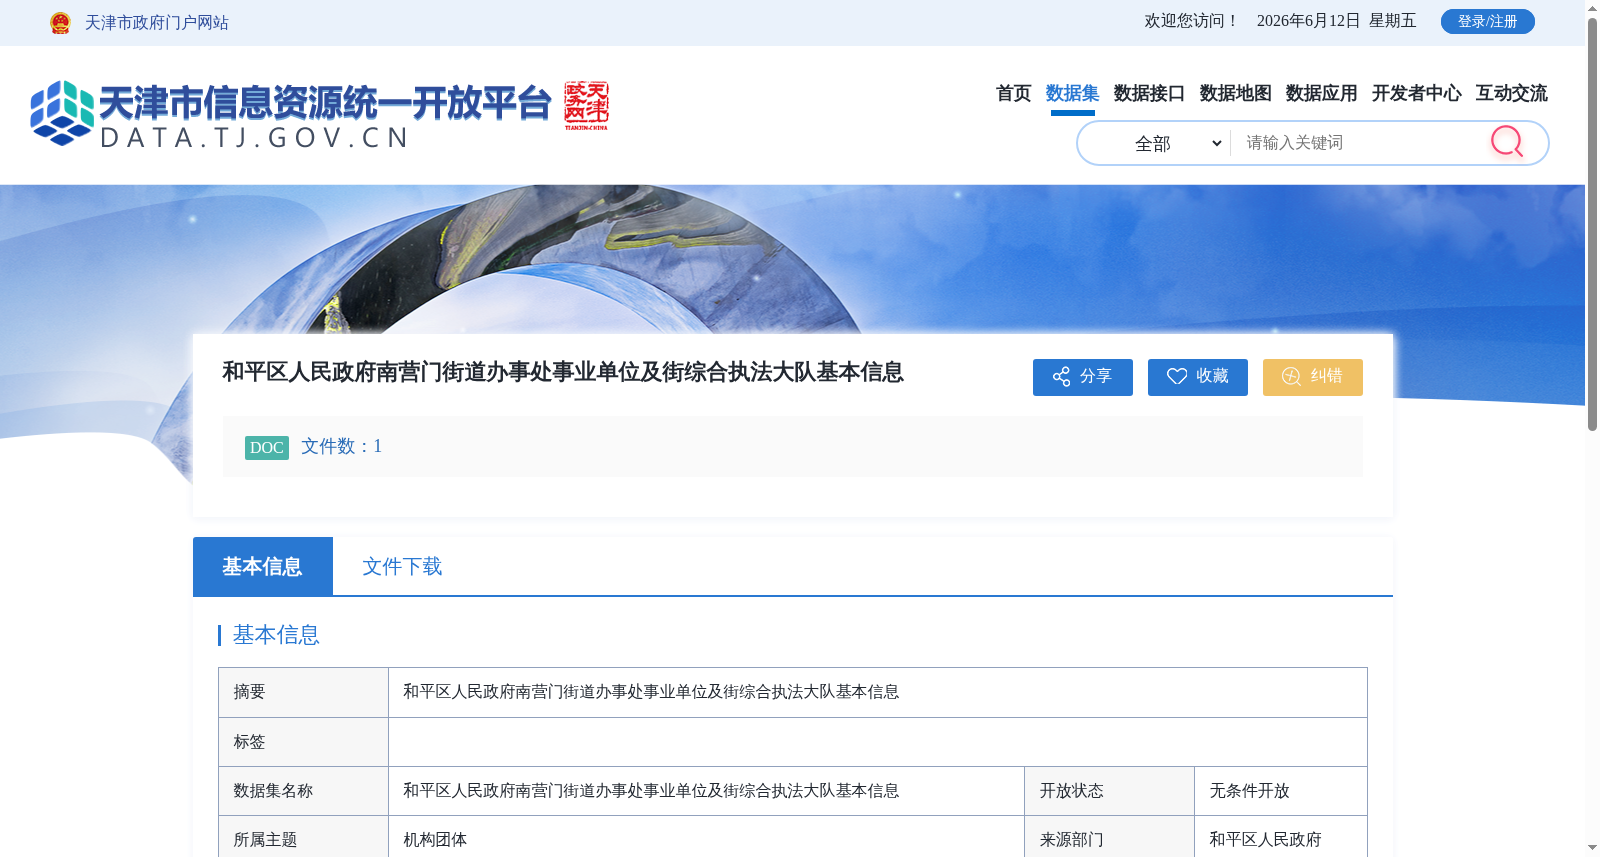Click the platform logo 天津市信息资源统一开放平台
The height and width of the screenshot is (857, 1600).
pyautogui.click(x=291, y=114)
